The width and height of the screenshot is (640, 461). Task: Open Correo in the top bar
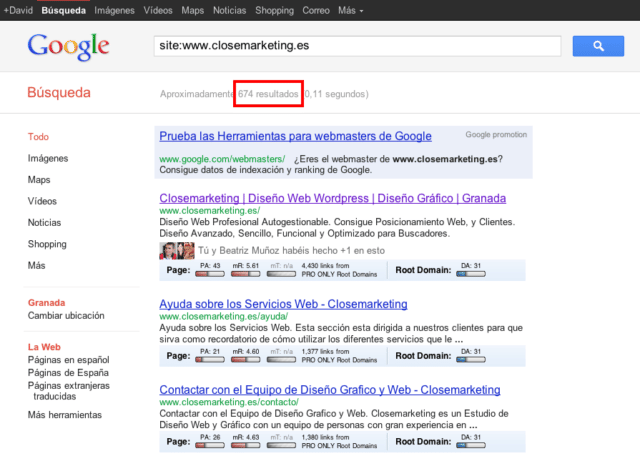coord(316,10)
